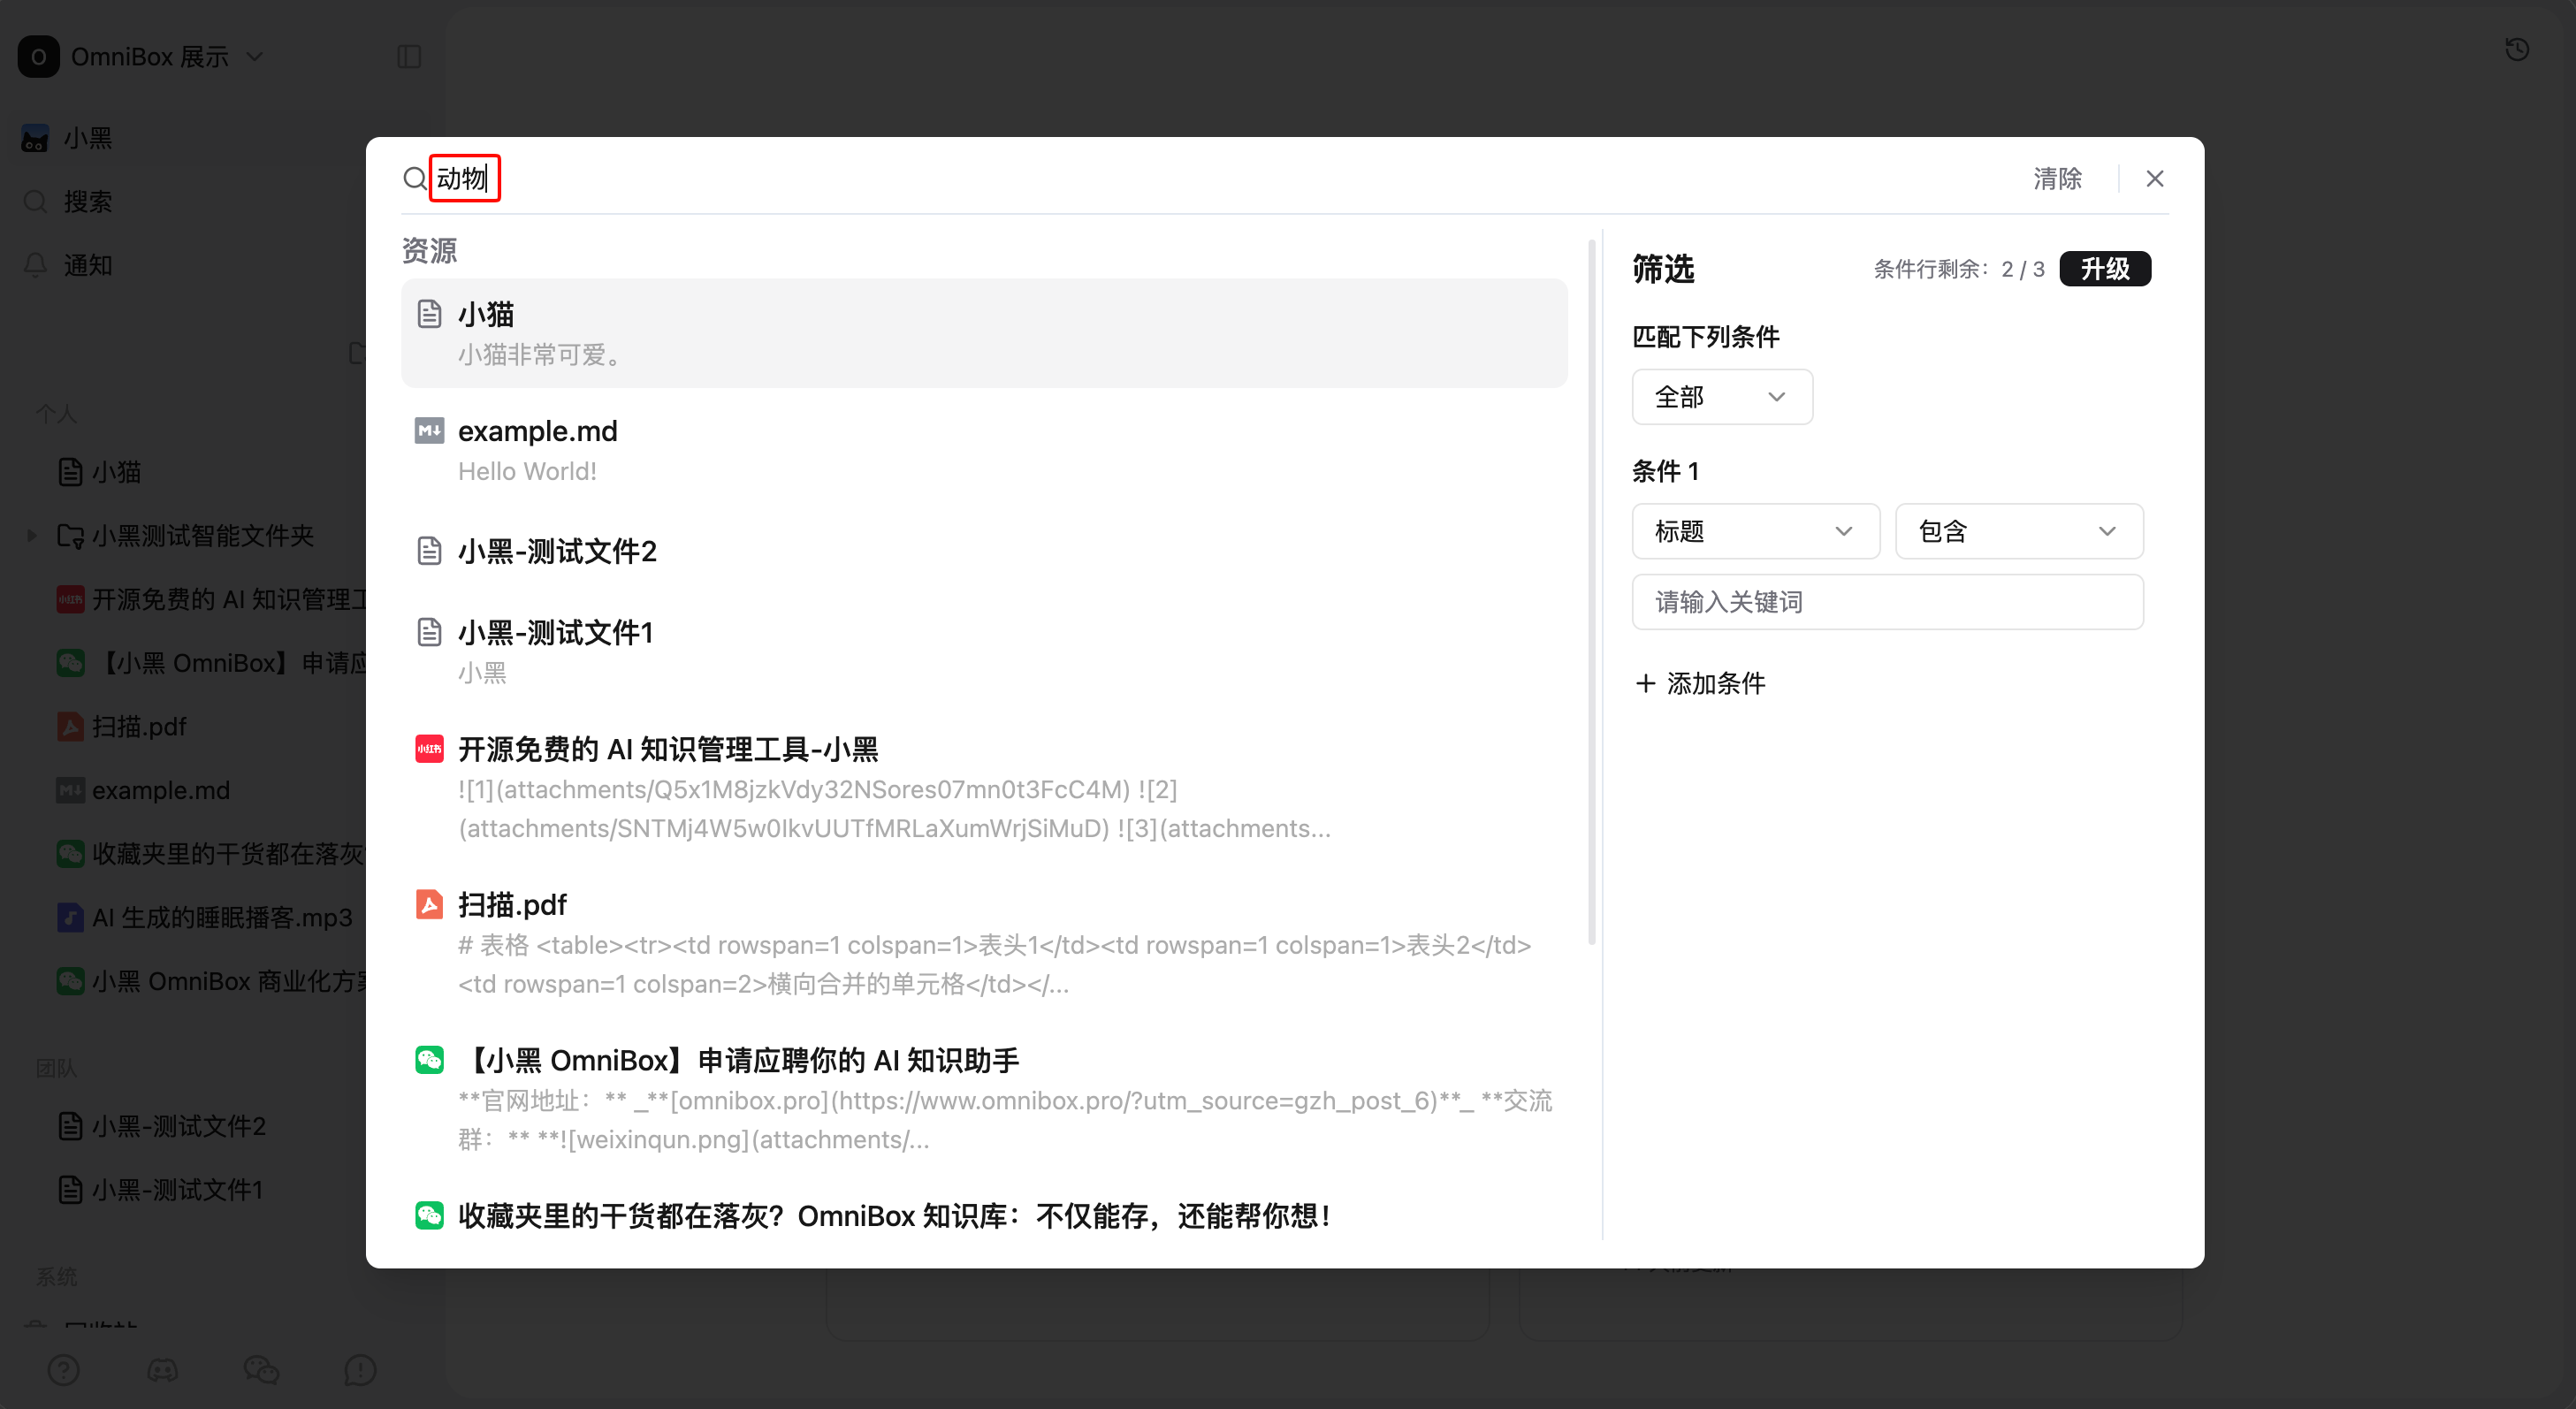2576x1409 pixels.
Task: Click the OmniBox workspace logo
Action: click(x=38, y=56)
